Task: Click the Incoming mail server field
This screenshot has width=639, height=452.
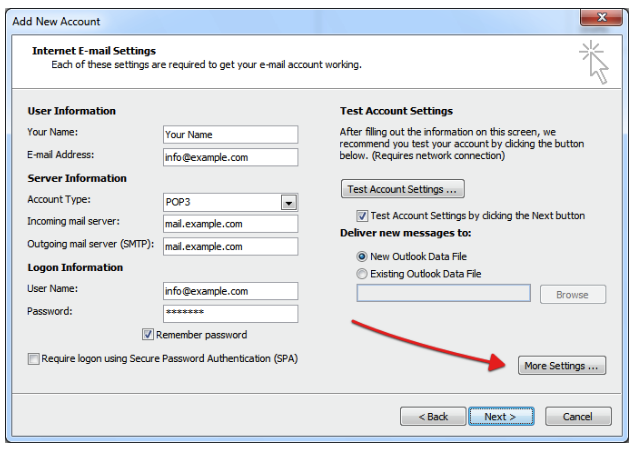Action: pos(230,224)
